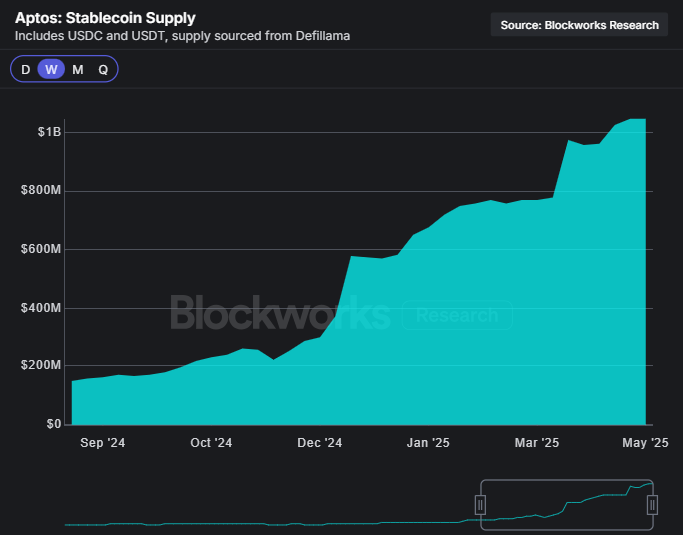The height and width of the screenshot is (535, 683).
Task: Click the $200M y-axis label
Action: coord(41,365)
